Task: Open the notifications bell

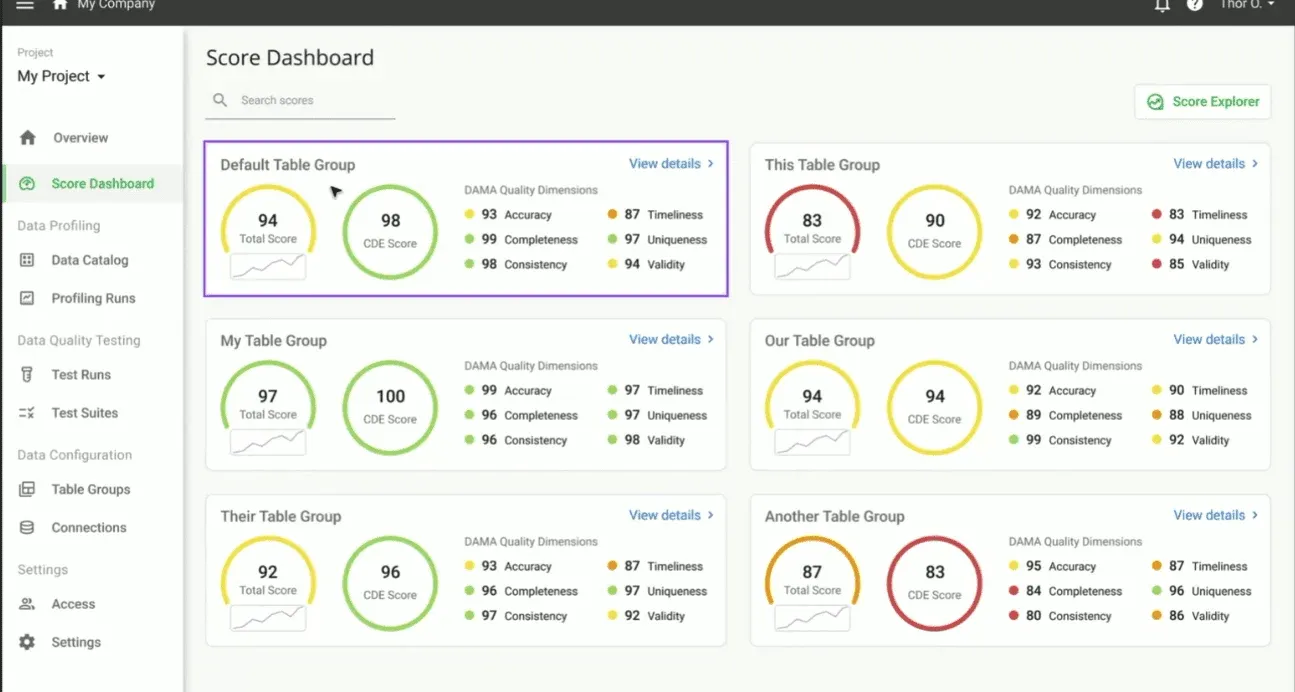Action: click(x=1162, y=5)
